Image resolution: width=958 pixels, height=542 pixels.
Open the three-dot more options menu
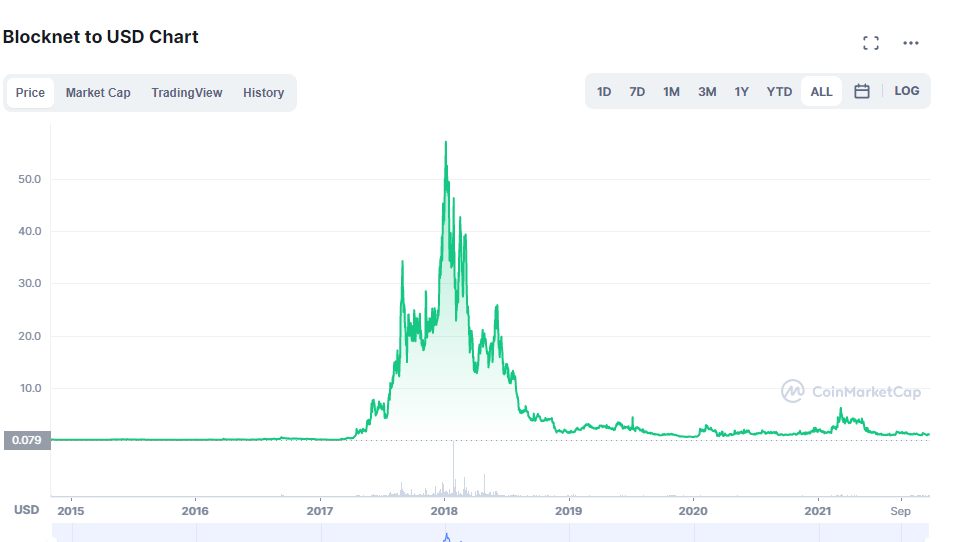(911, 43)
